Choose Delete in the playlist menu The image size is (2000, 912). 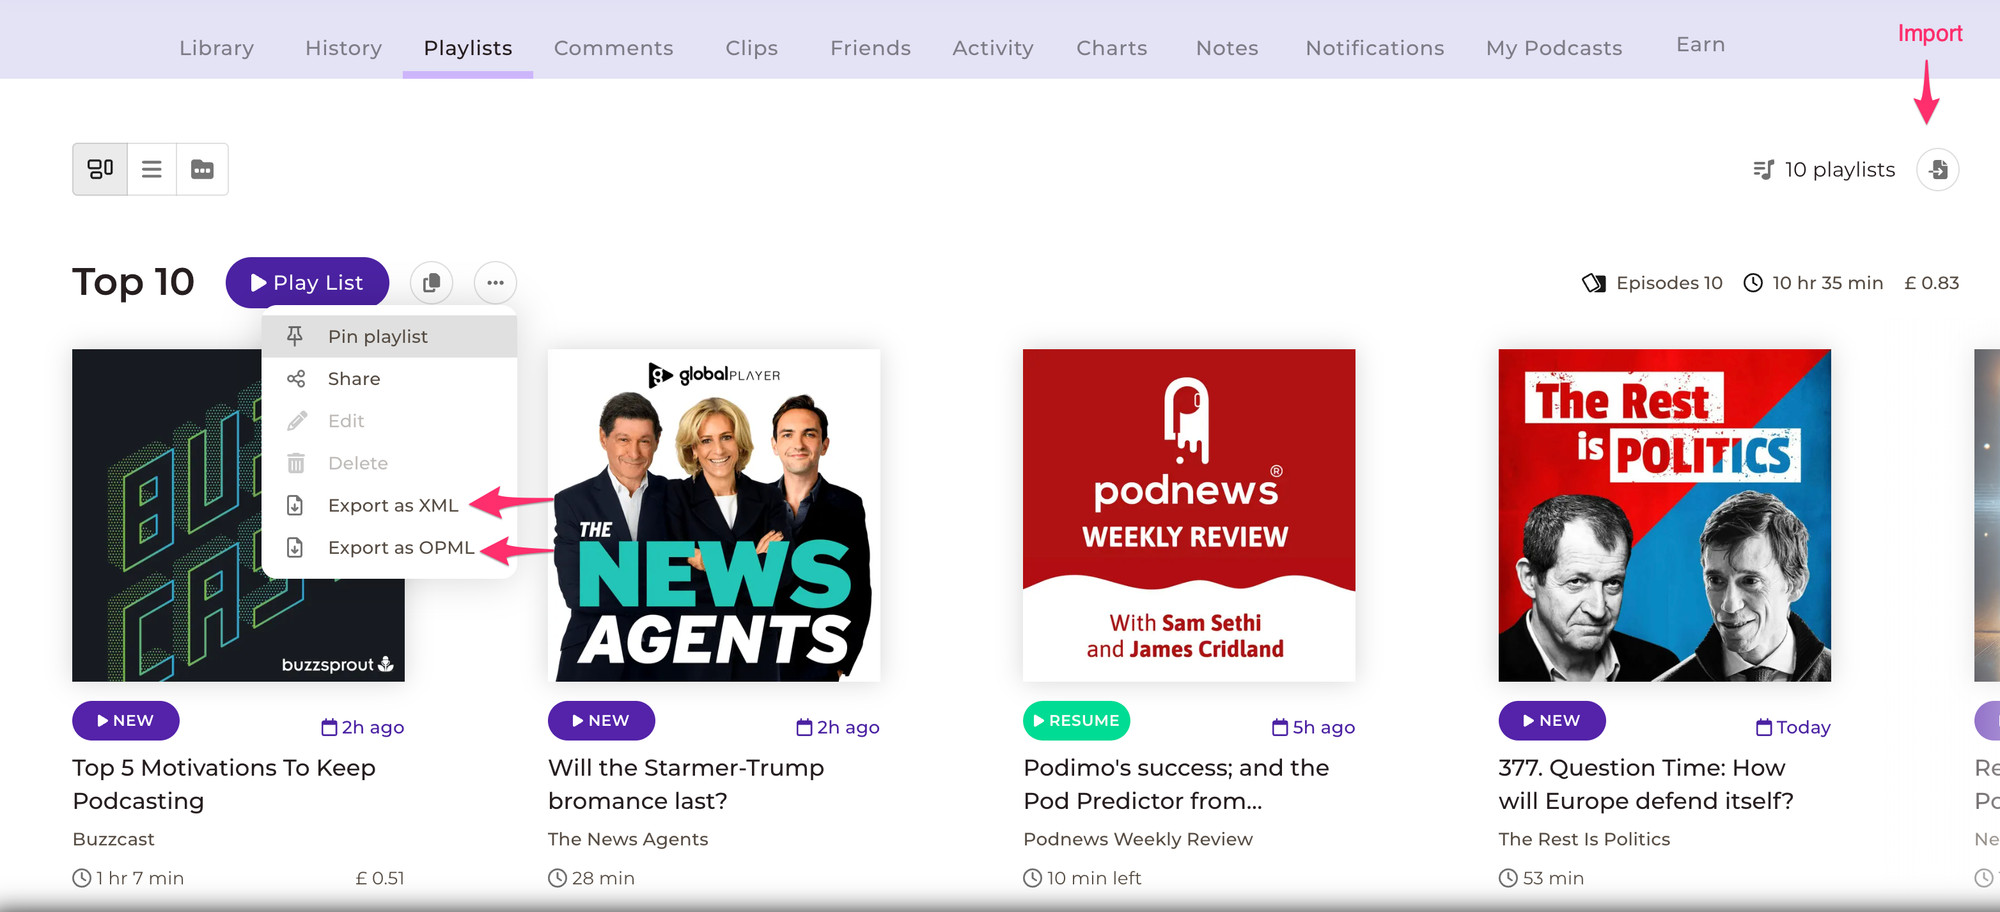pyautogui.click(x=389, y=463)
